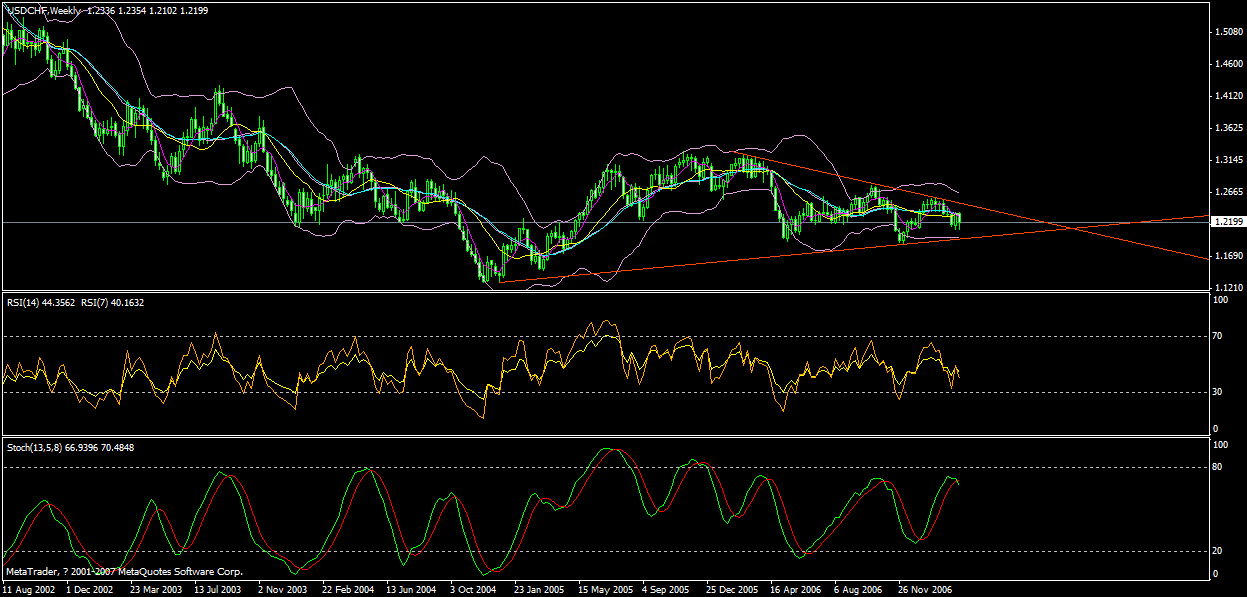Click the 80 level on Stochastic scale
The width and height of the screenshot is (1247, 597).
[1217, 467]
